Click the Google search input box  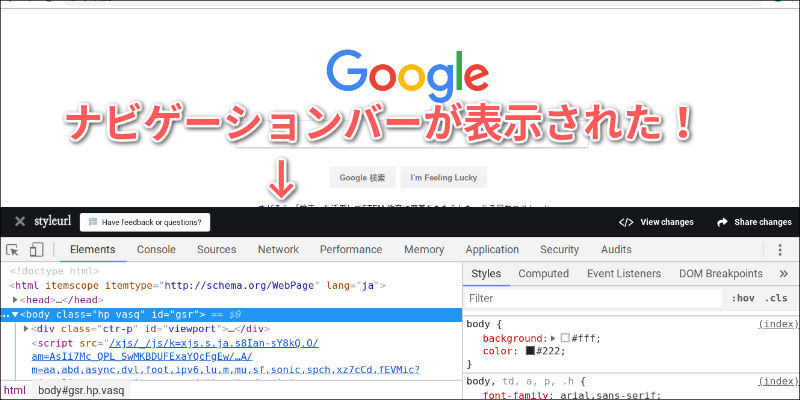pos(412,135)
